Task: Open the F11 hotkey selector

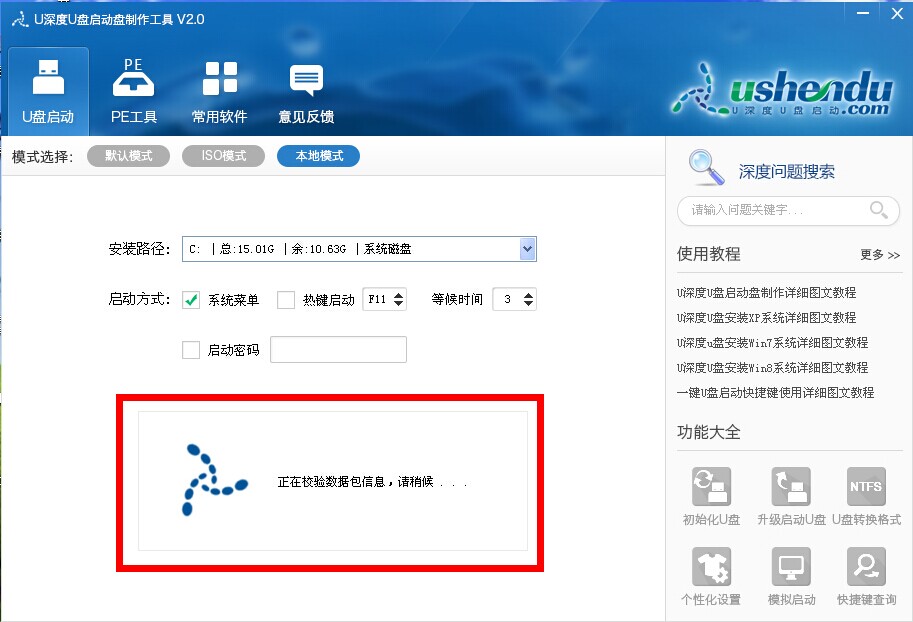Action: 384,299
